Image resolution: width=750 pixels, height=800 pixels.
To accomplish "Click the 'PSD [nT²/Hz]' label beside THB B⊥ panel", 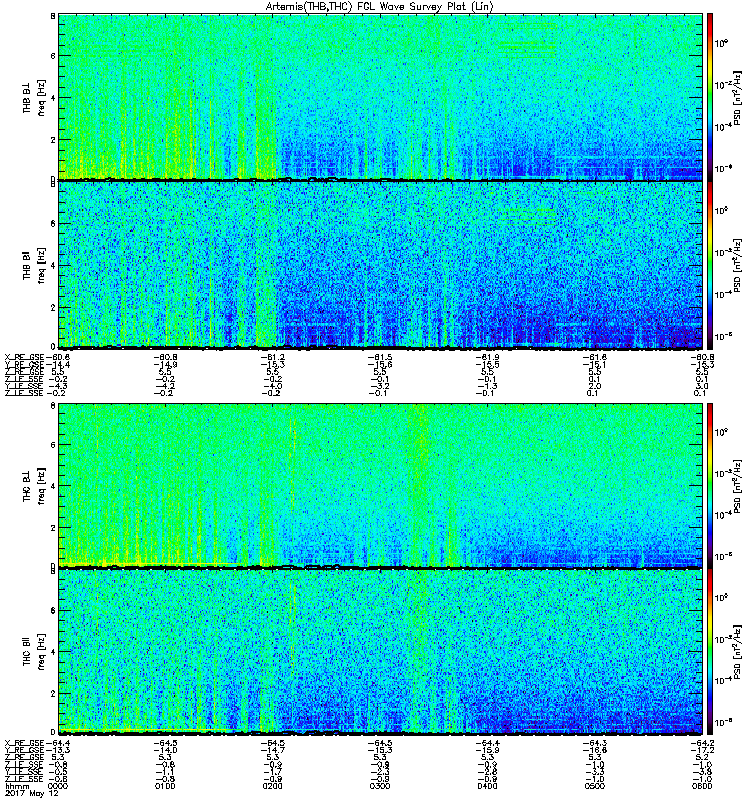I will 738,97.
